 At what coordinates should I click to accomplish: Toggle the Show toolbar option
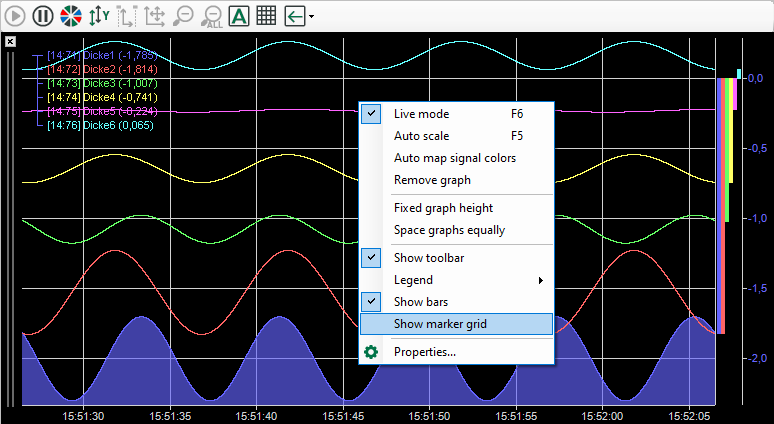(x=428, y=258)
